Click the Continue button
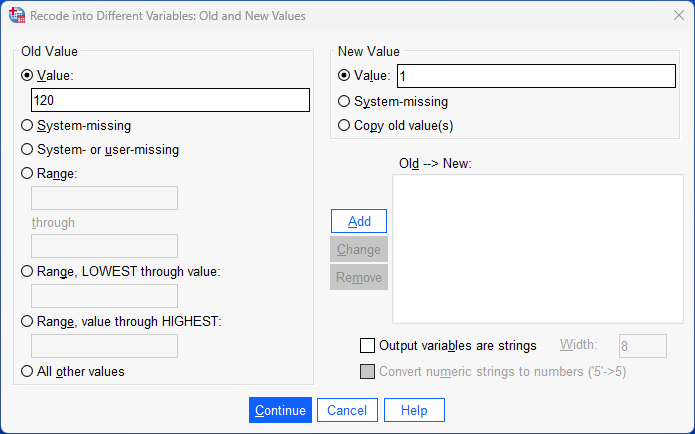The width and height of the screenshot is (695, 434). (x=280, y=410)
